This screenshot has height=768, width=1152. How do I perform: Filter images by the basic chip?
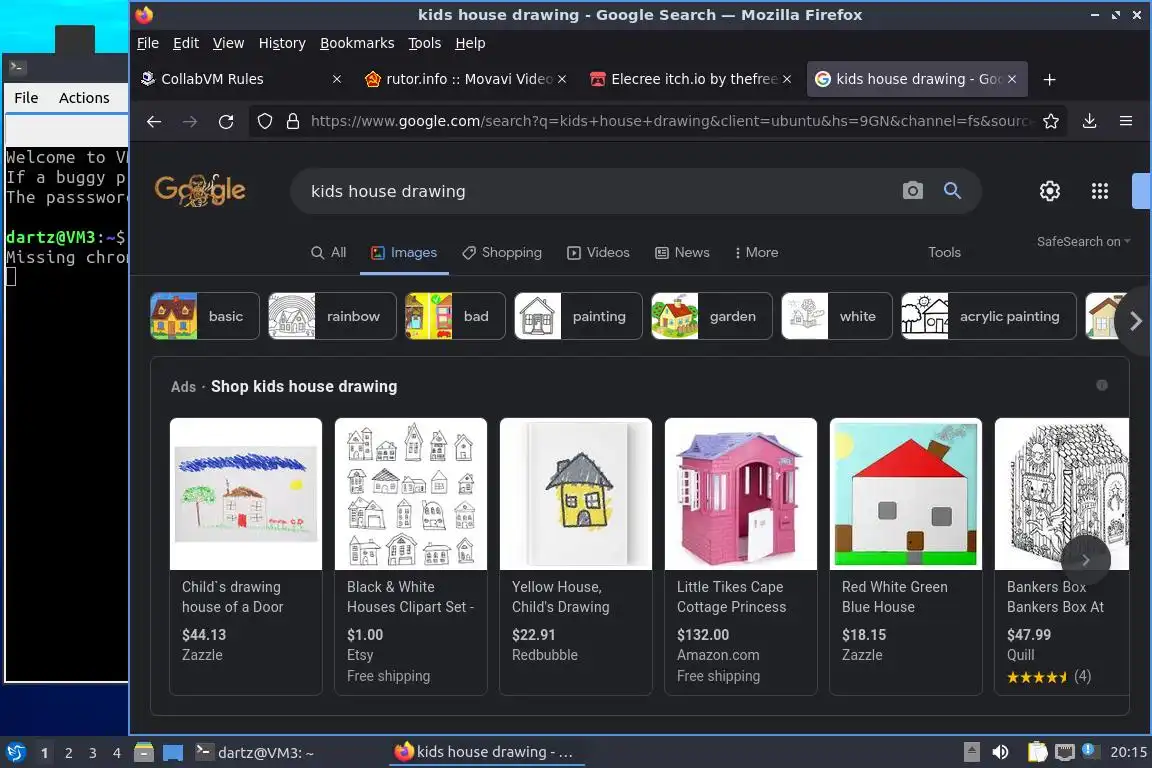click(204, 316)
